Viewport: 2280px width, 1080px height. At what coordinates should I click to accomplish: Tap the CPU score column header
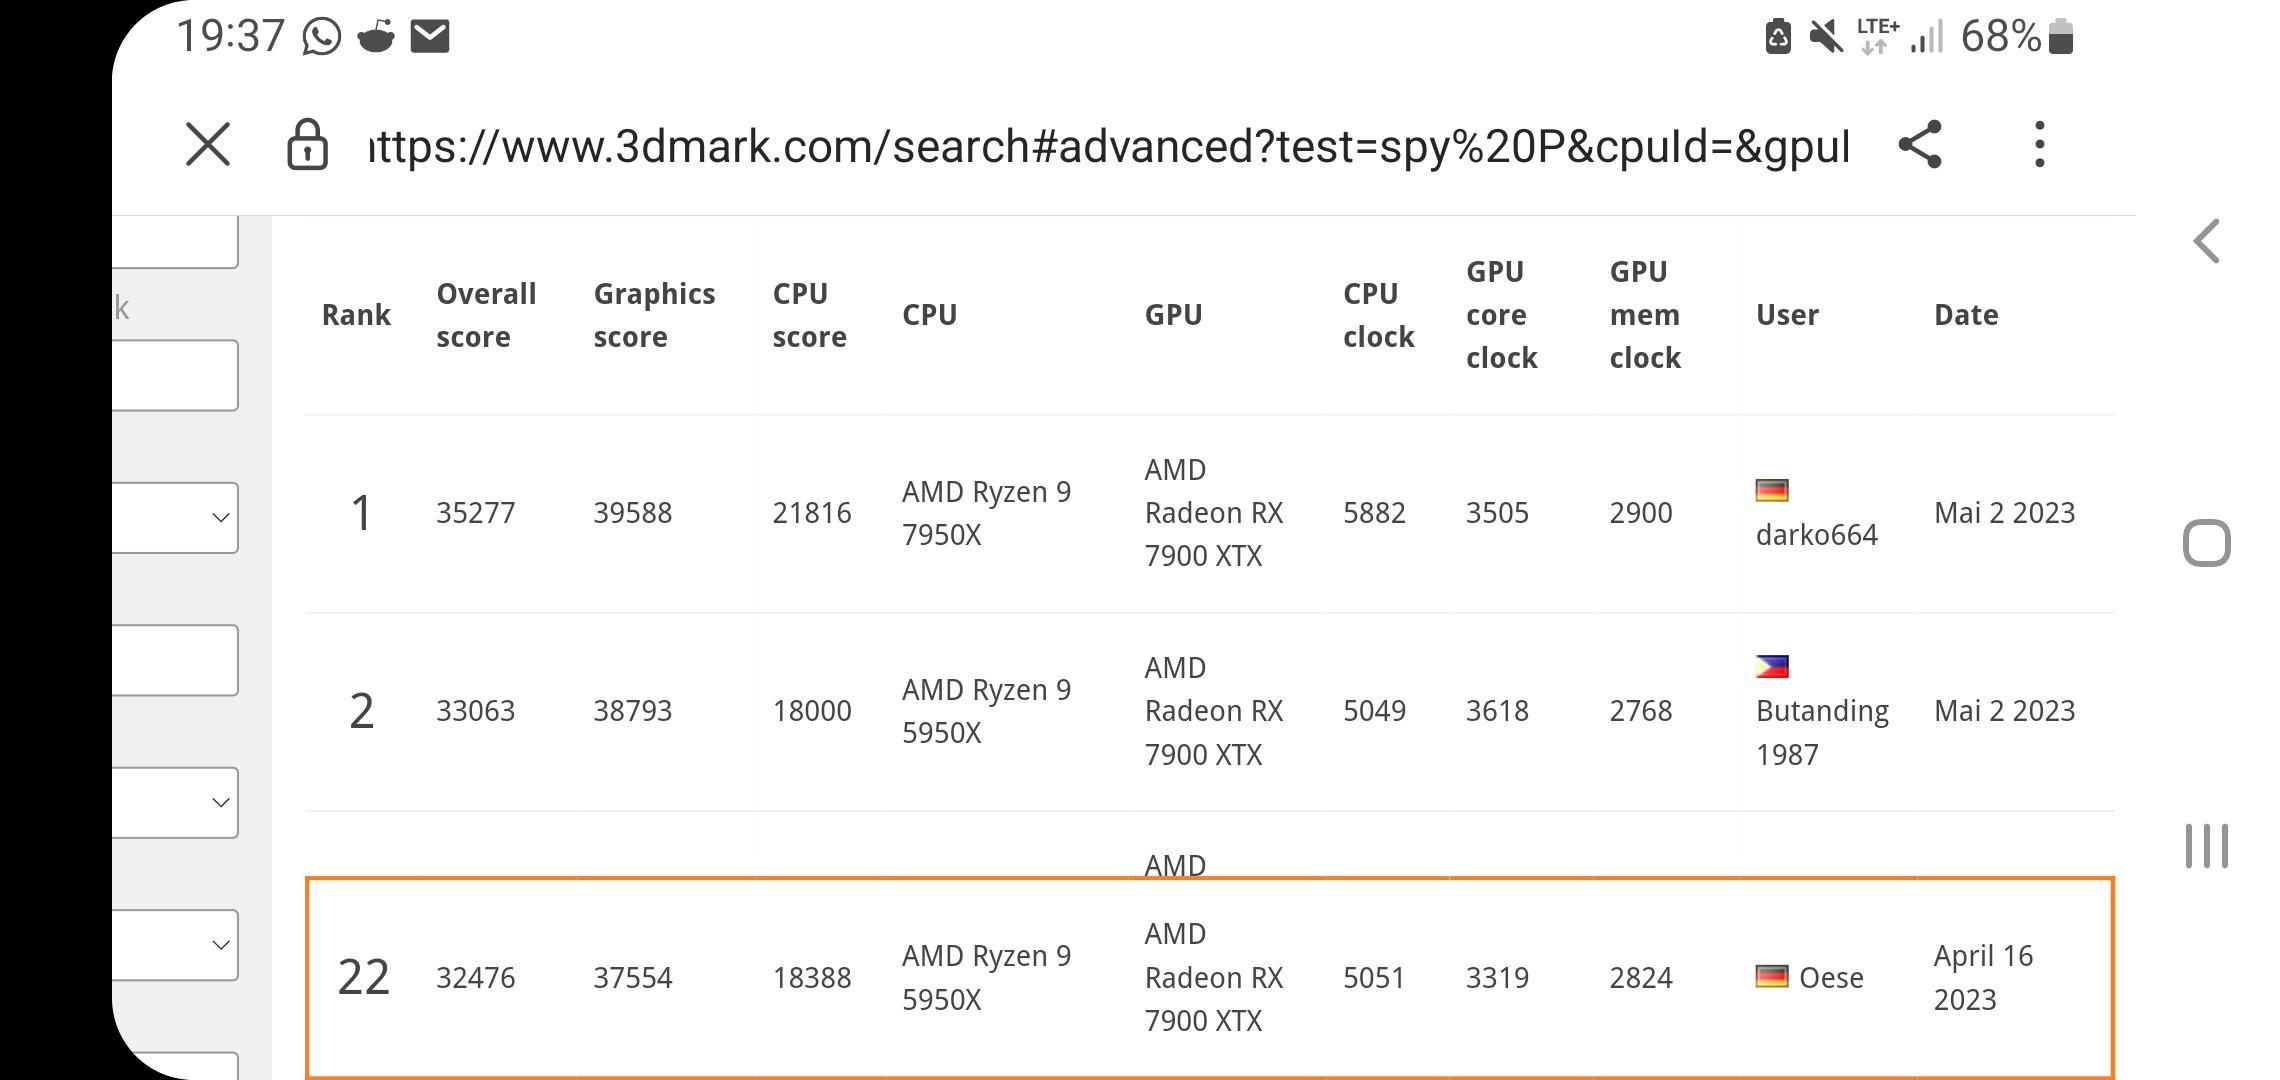(x=809, y=315)
